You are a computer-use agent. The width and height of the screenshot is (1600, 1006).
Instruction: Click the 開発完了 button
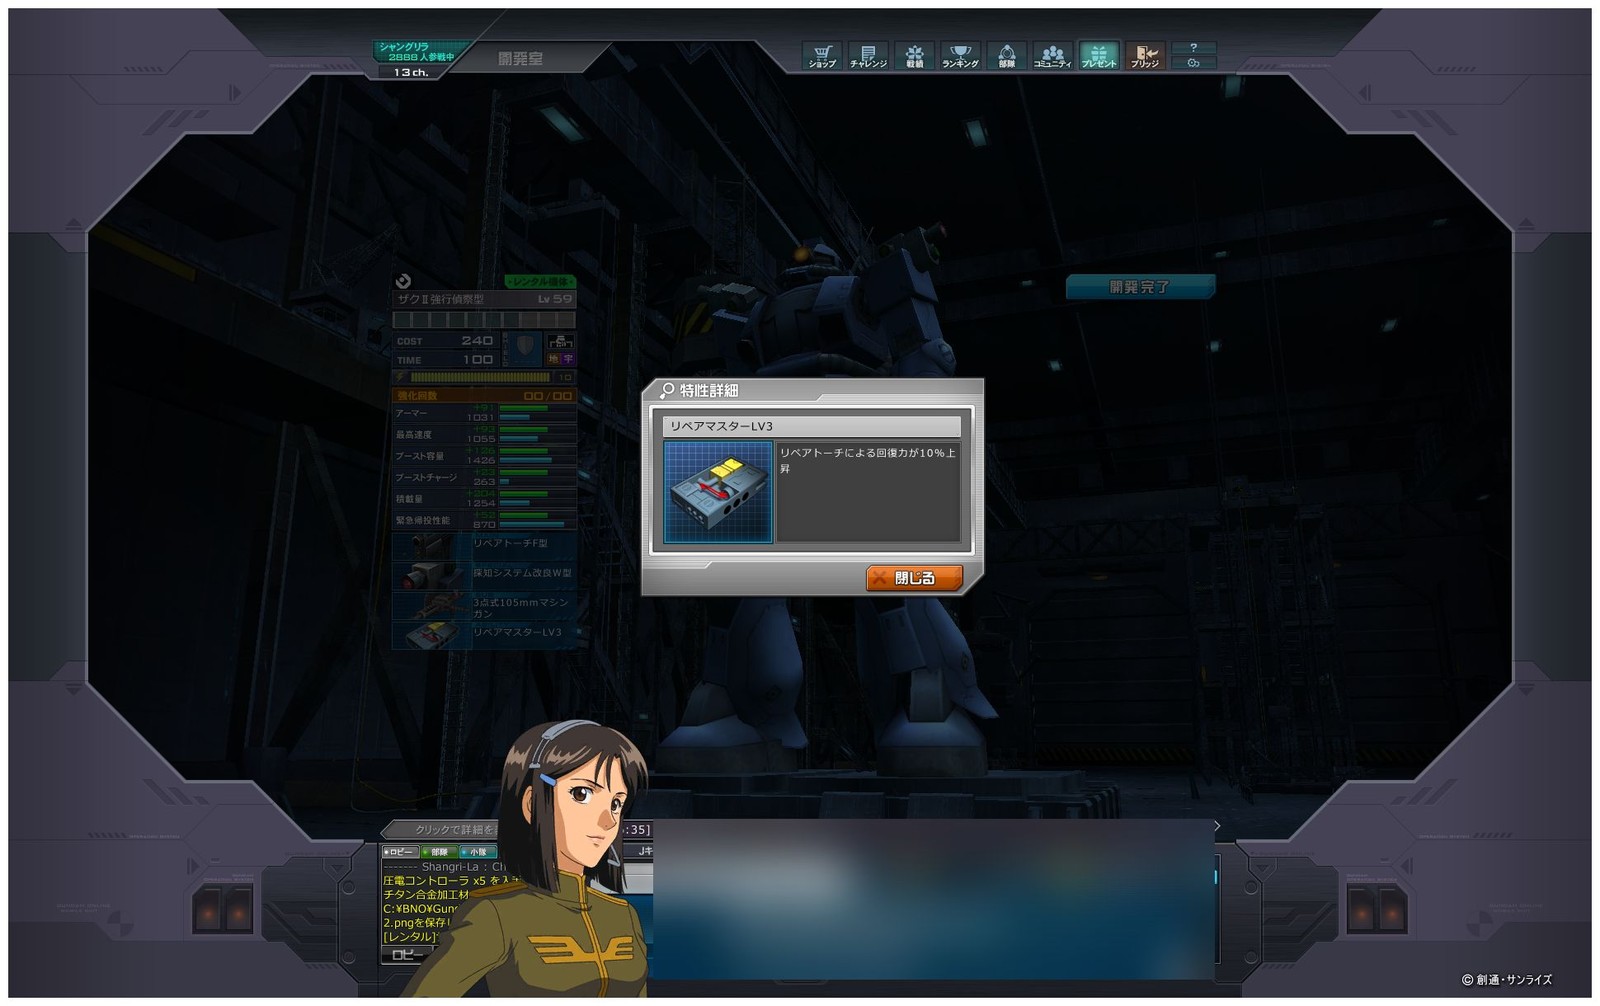[1140, 287]
